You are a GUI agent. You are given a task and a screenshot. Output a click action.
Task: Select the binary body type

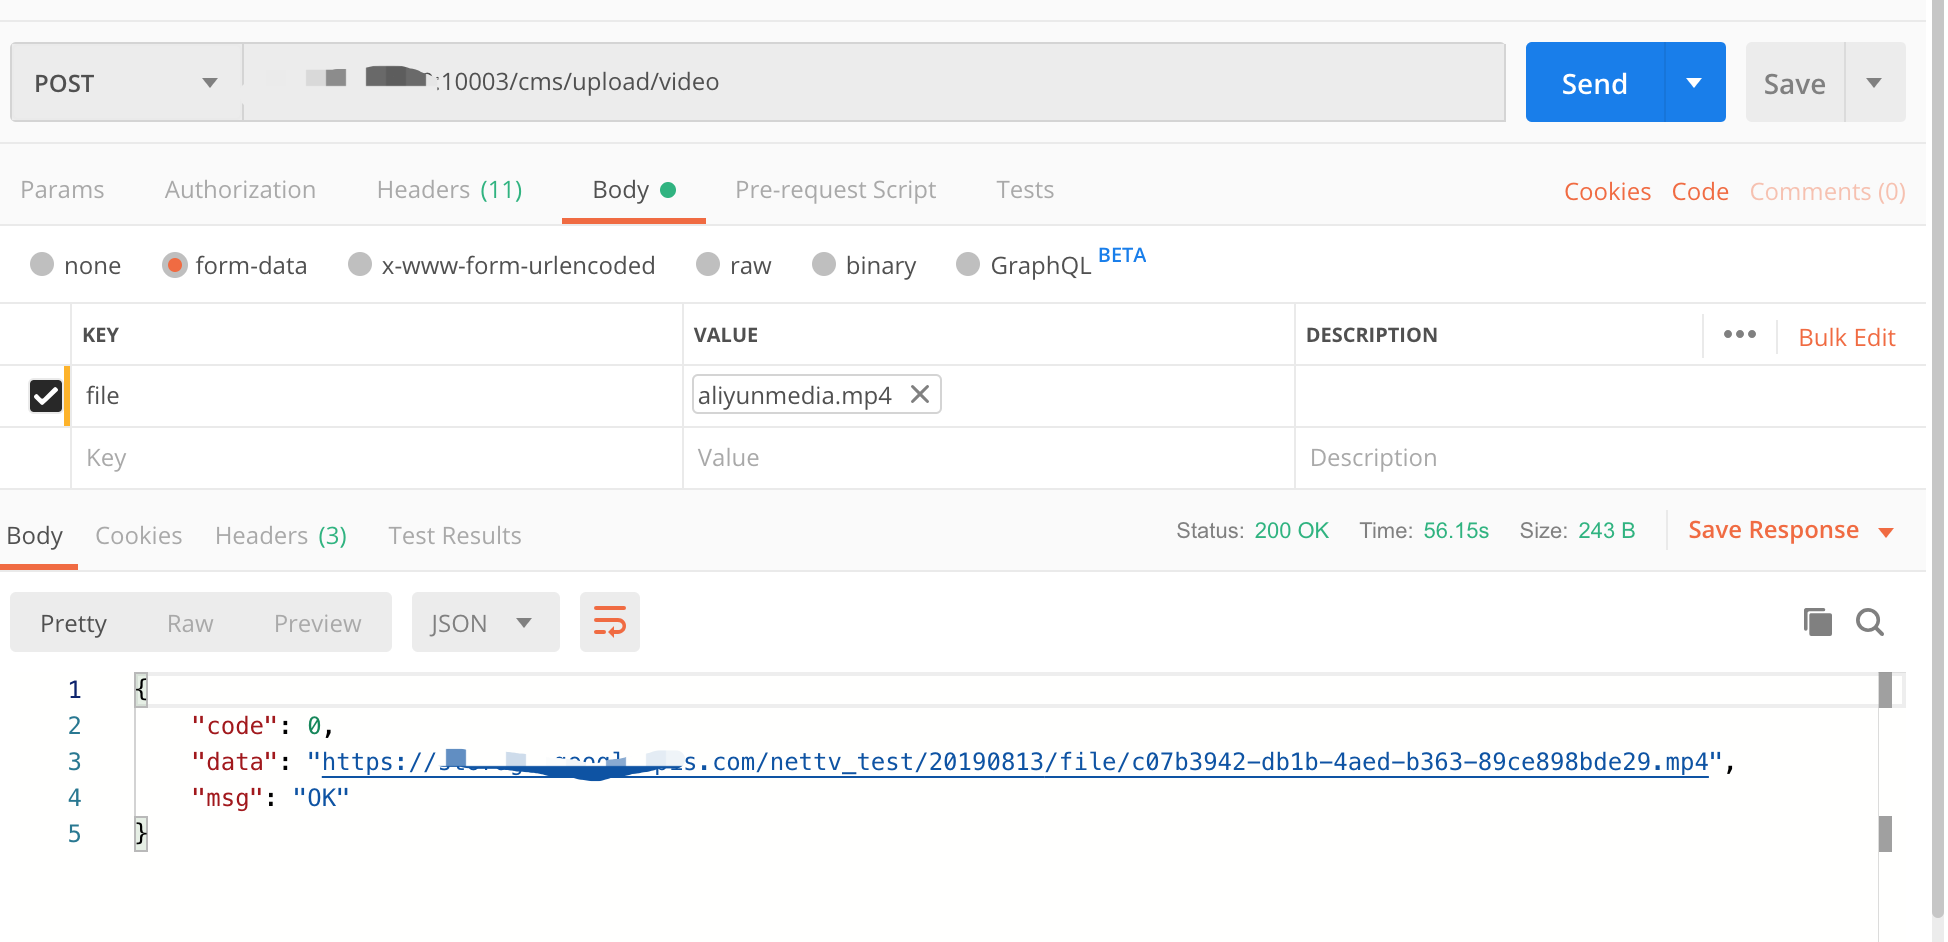pos(863,265)
